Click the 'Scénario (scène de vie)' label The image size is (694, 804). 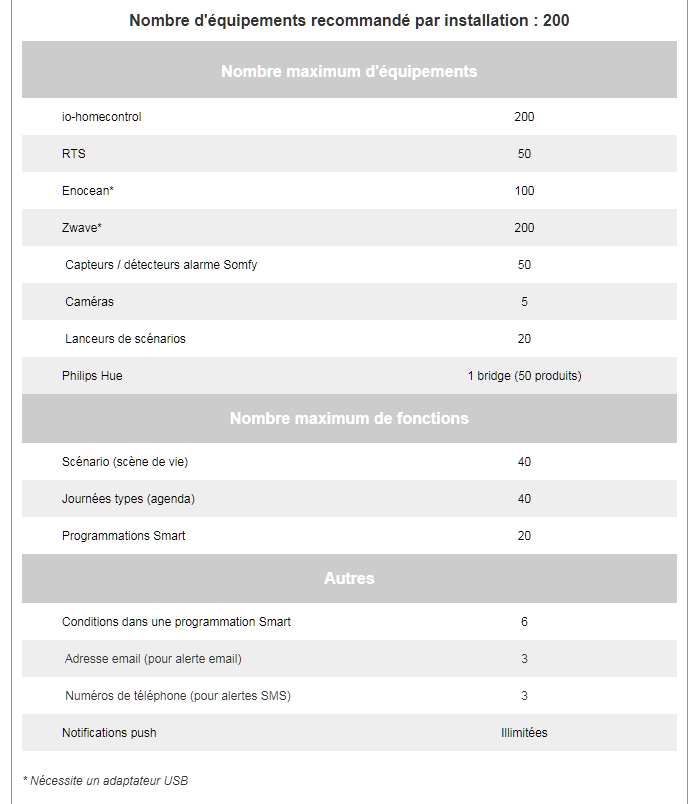point(125,462)
